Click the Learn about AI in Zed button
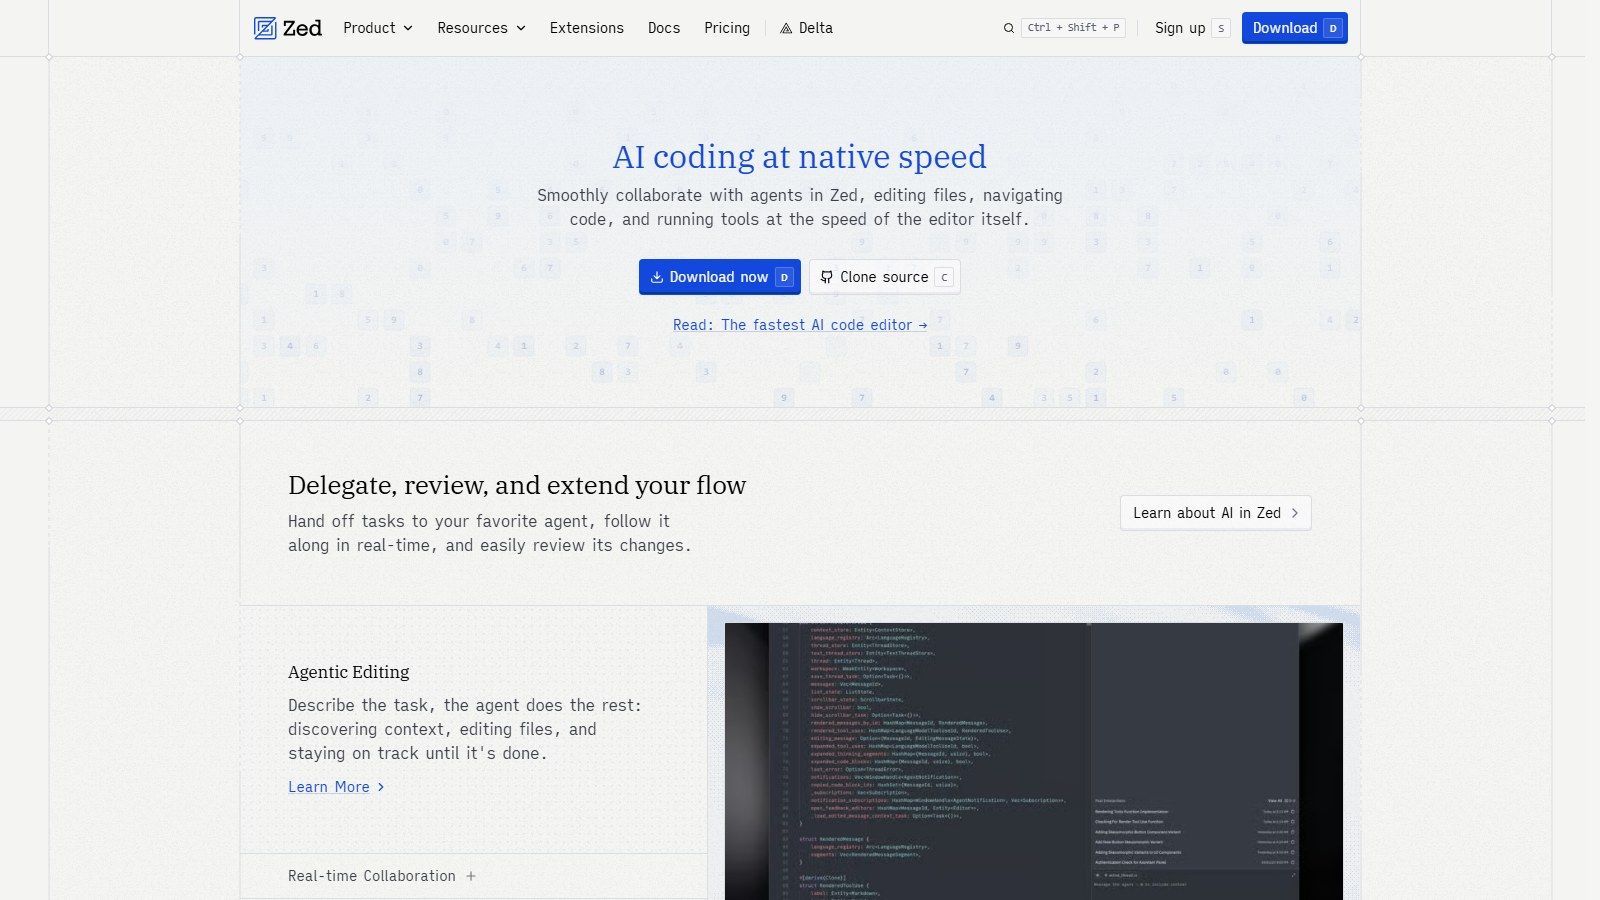This screenshot has height=900, width=1600. [x=1216, y=513]
